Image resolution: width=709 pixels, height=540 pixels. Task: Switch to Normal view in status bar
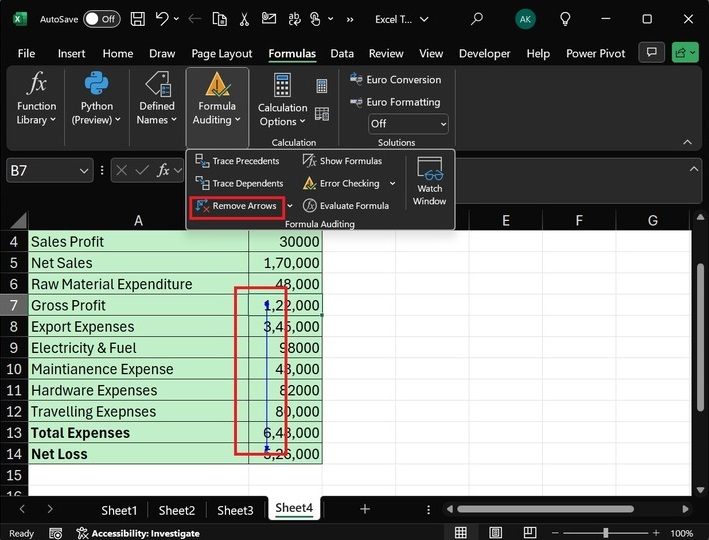[461, 533]
